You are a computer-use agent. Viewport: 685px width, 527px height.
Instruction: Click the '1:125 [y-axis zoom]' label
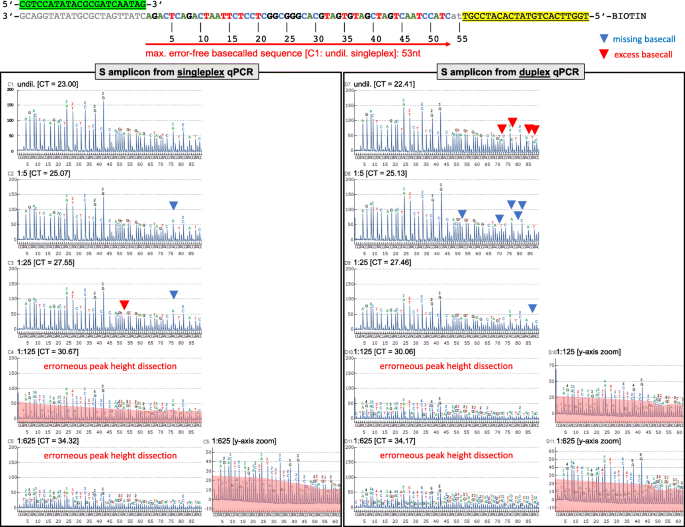[x=589, y=352]
